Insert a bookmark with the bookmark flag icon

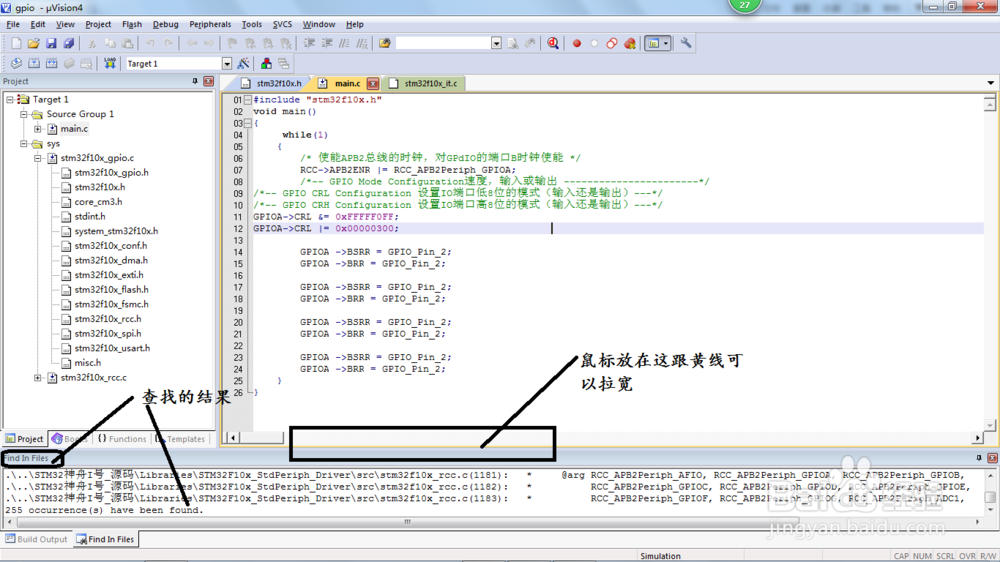[x=232, y=43]
